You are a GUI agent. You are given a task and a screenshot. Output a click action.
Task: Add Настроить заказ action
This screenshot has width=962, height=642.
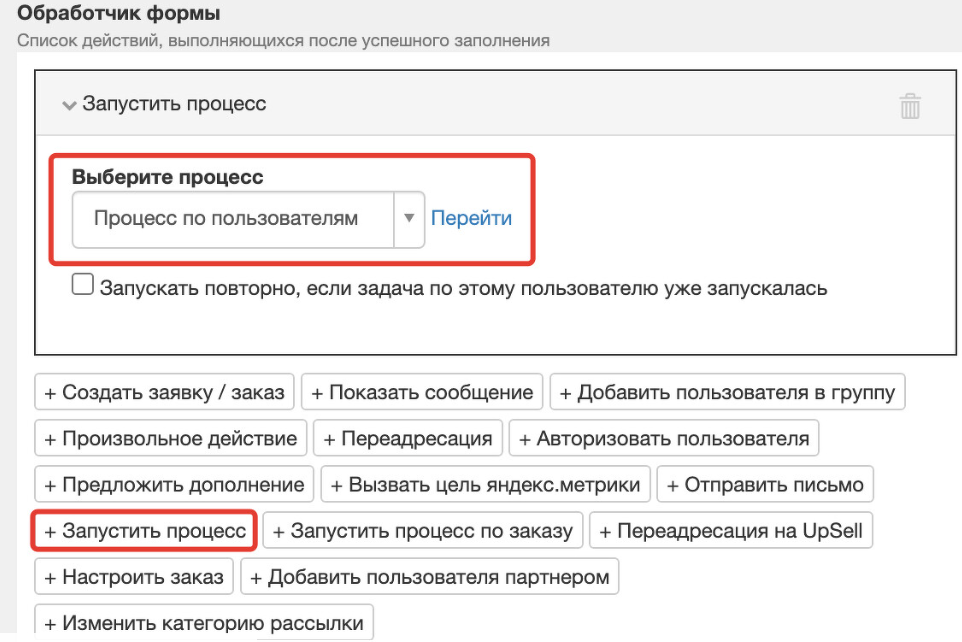click(134, 577)
